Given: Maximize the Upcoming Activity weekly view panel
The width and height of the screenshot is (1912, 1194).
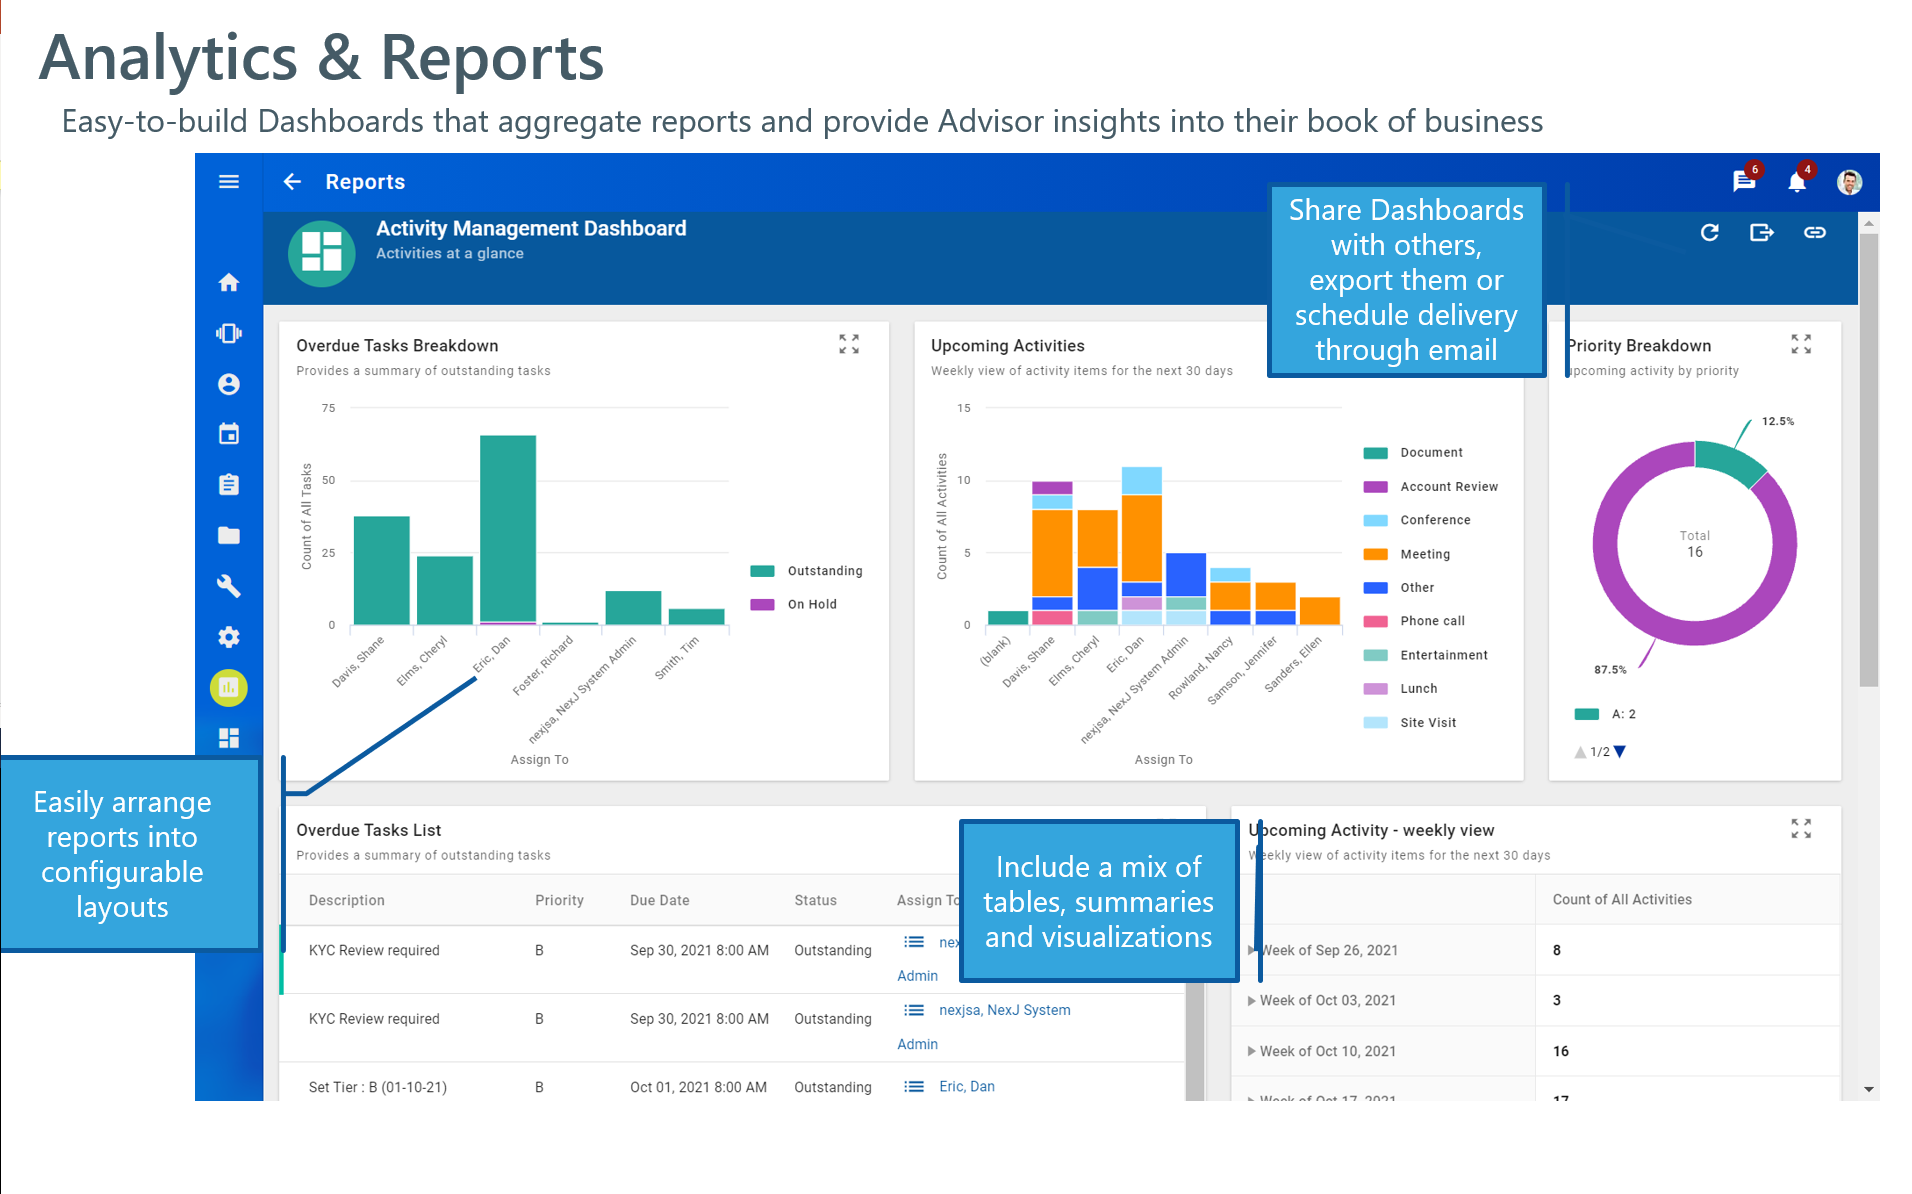Looking at the screenshot, I should (x=1801, y=829).
